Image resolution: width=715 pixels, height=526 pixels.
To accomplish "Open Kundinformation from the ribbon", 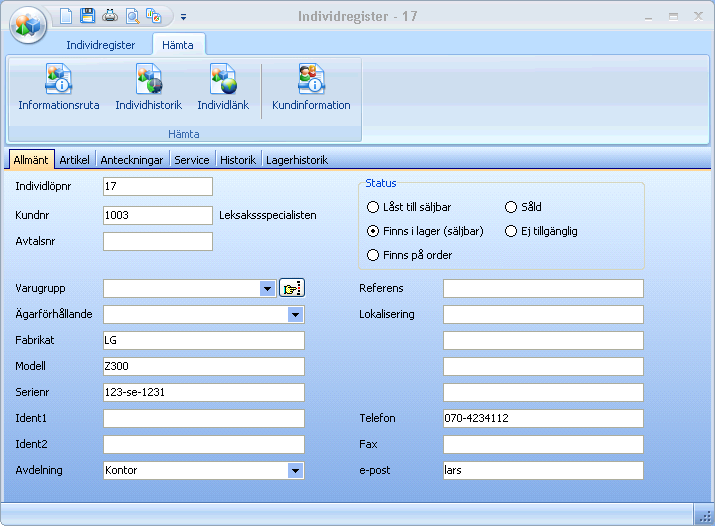I will pos(311,88).
